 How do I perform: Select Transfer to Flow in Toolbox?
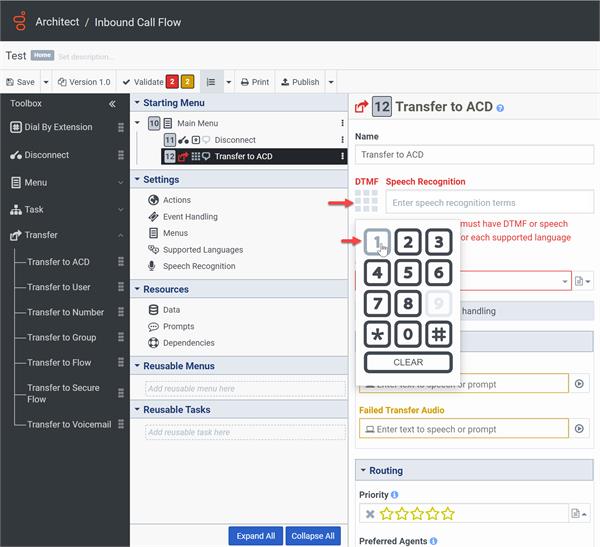tap(59, 363)
